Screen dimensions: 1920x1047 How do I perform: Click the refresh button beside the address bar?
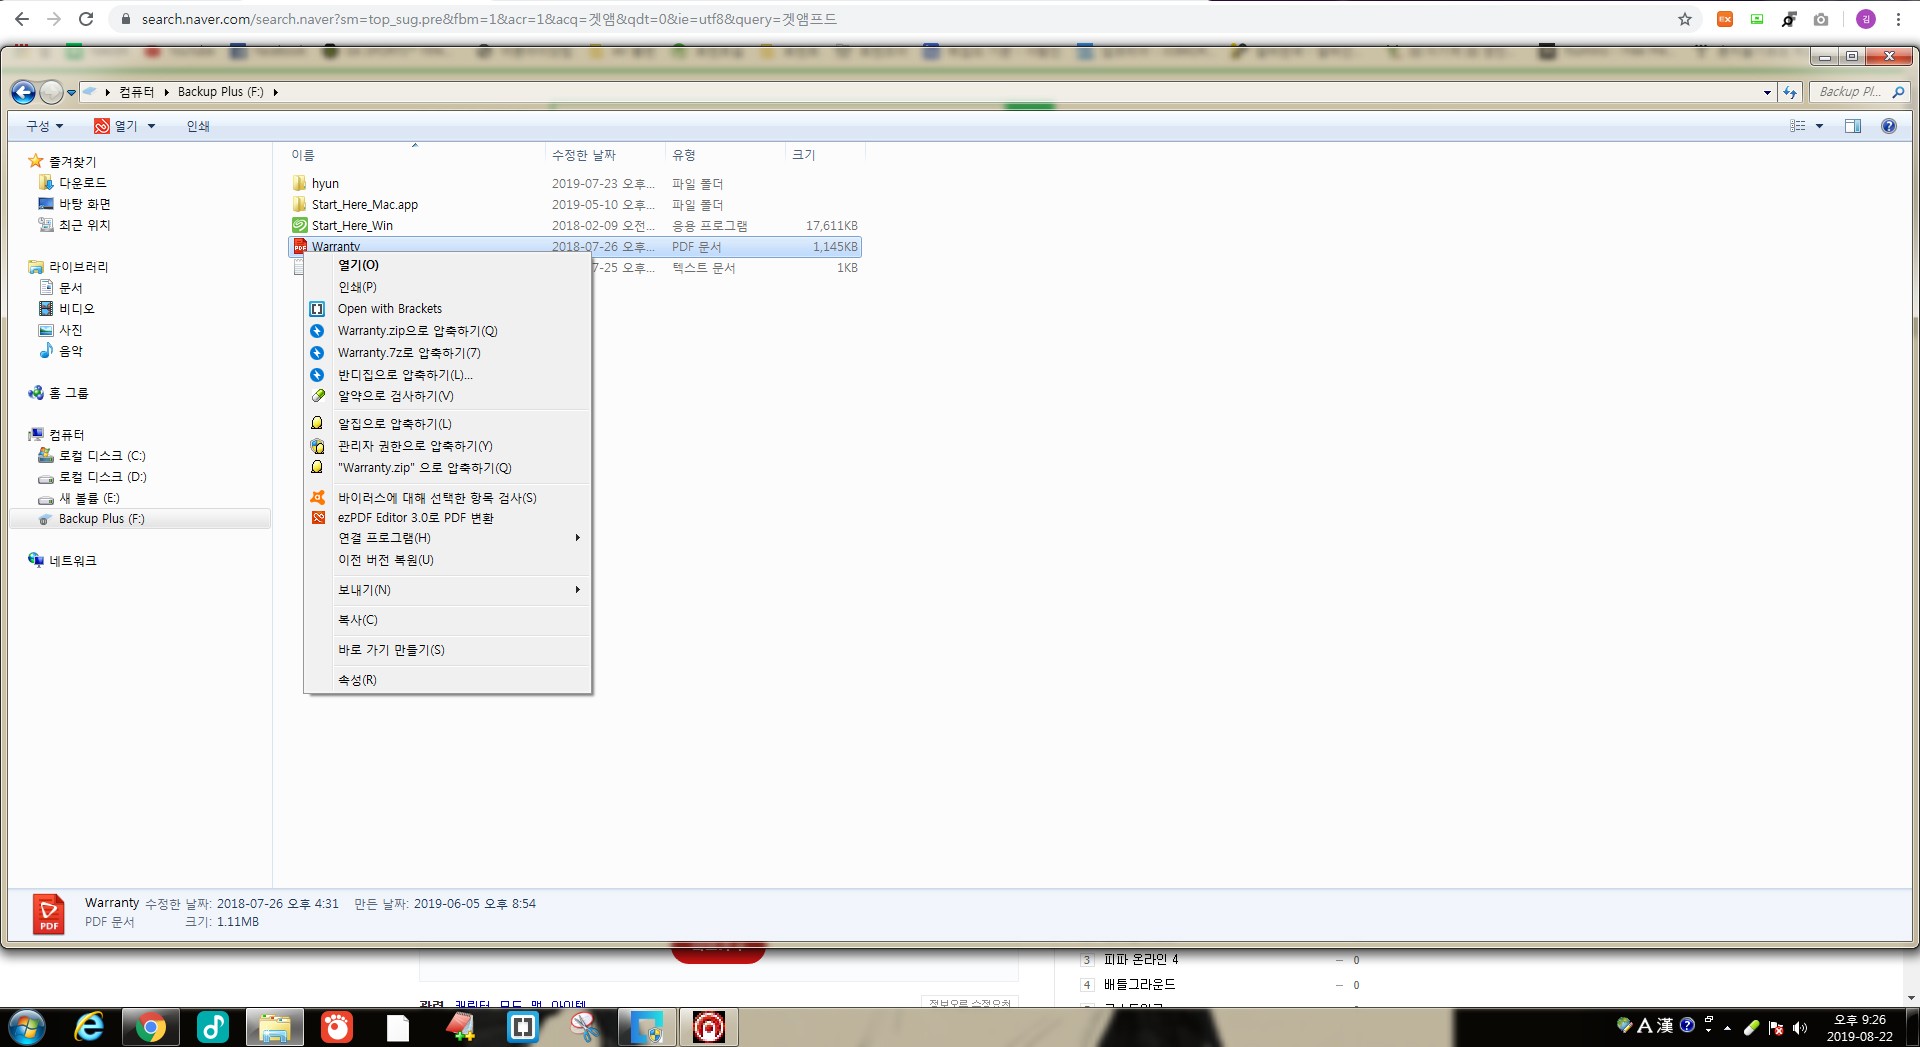coord(1790,92)
